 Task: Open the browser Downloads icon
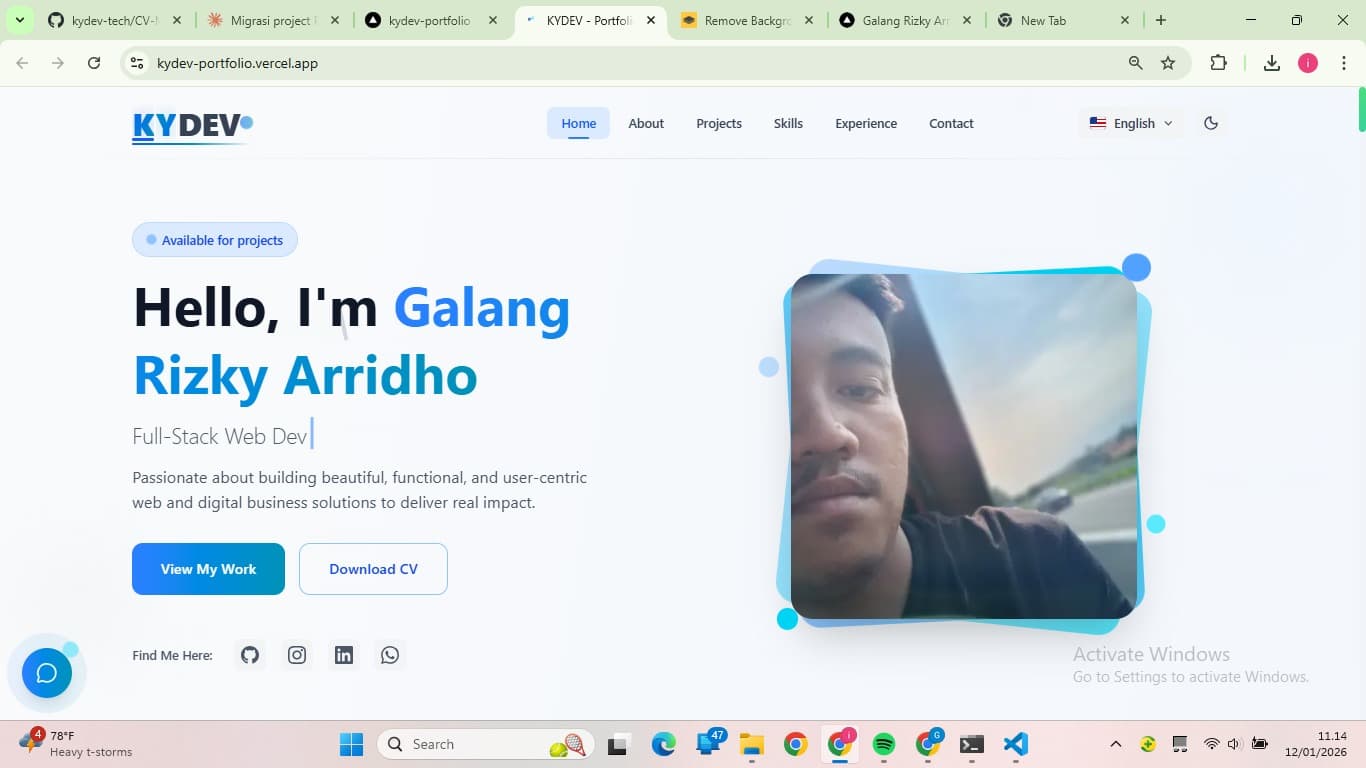tap(1271, 62)
